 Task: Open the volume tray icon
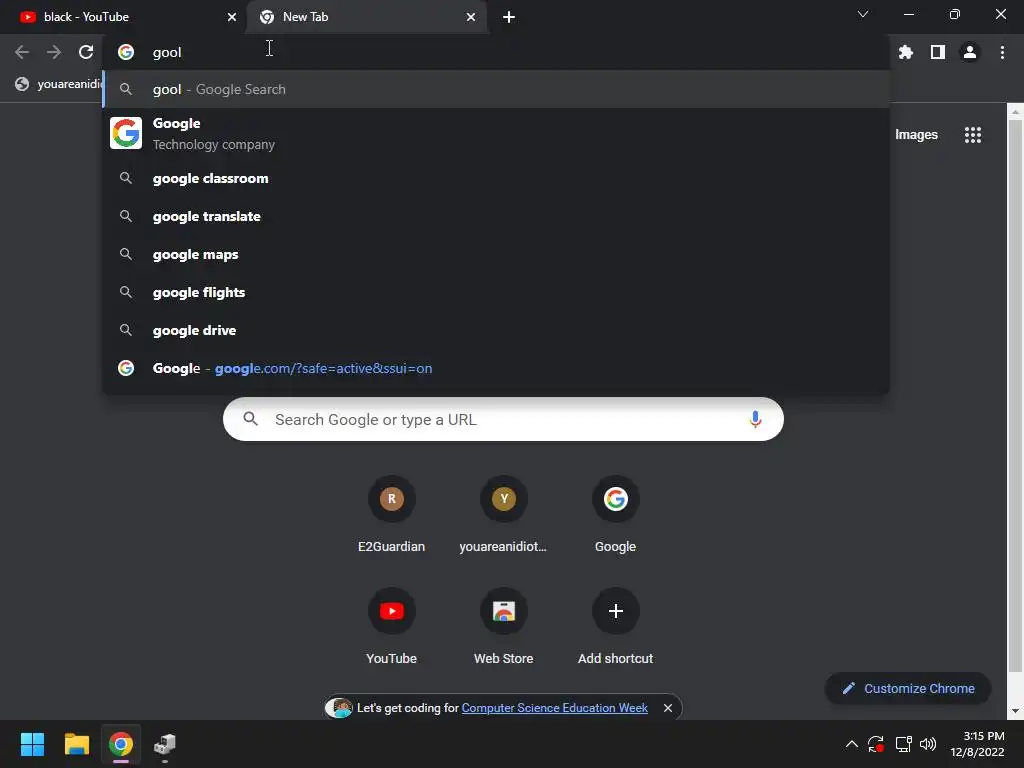(x=927, y=744)
